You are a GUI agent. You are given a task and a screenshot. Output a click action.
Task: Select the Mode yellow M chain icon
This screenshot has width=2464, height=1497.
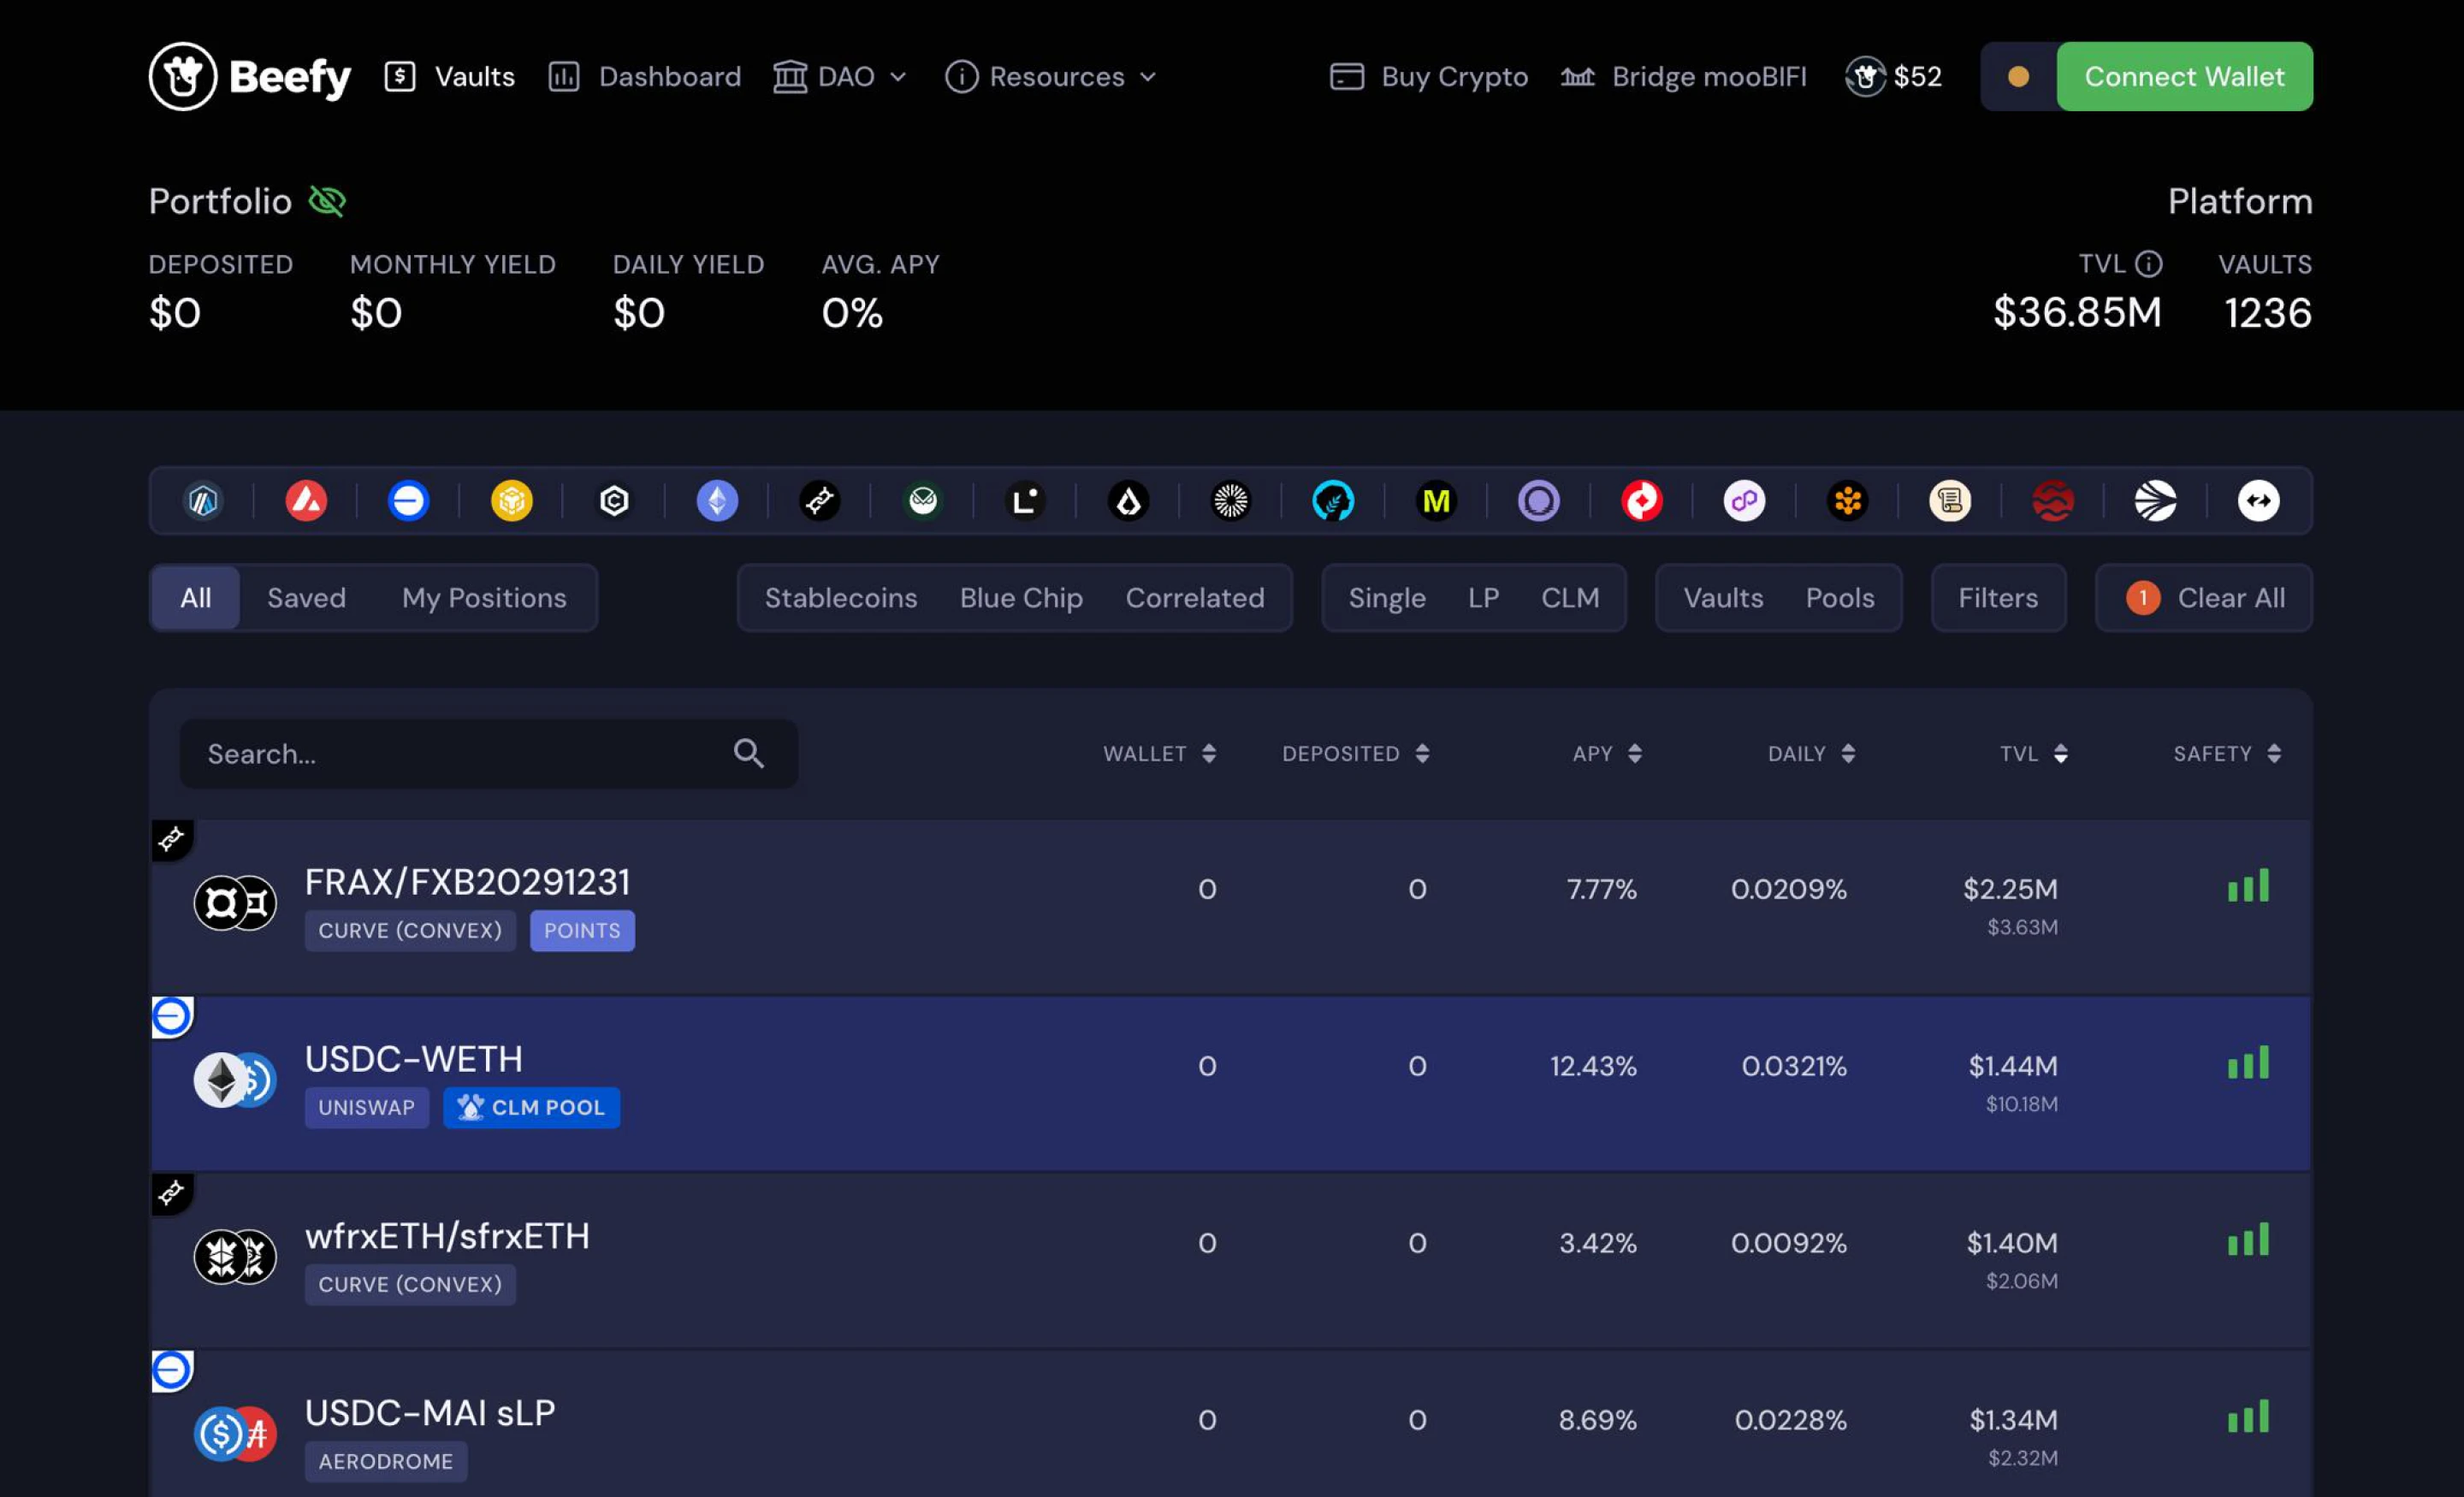coord(1437,500)
